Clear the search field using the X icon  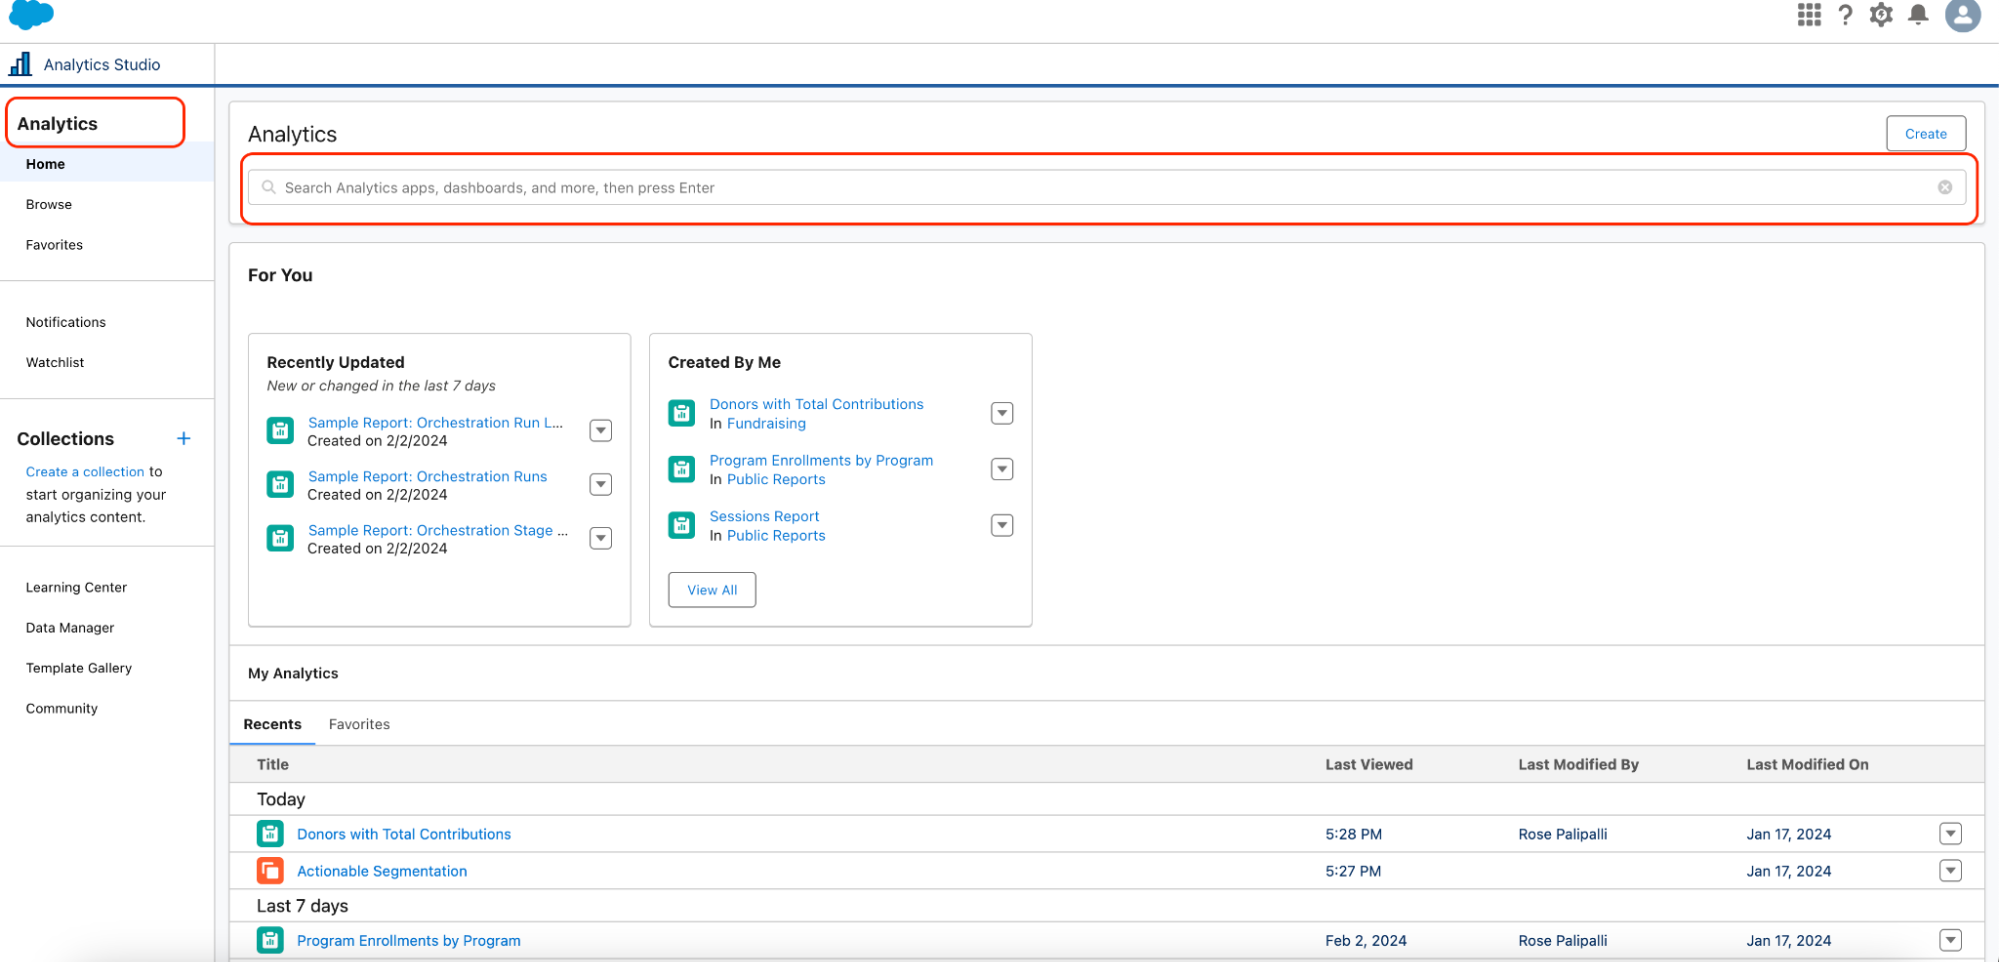tap(1944, 187)
